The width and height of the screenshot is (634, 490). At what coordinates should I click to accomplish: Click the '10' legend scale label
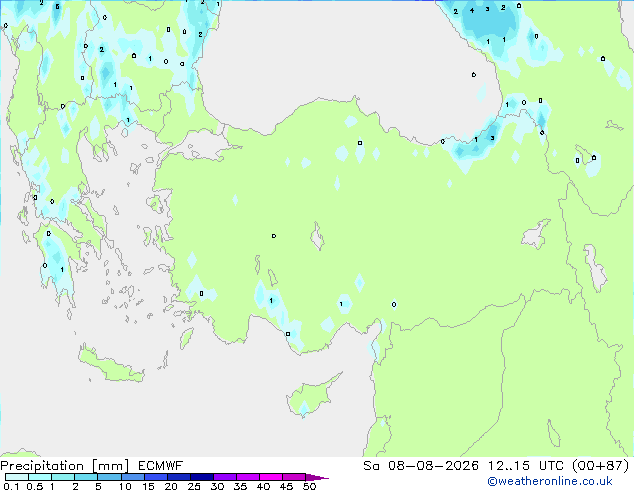[125, 486]
